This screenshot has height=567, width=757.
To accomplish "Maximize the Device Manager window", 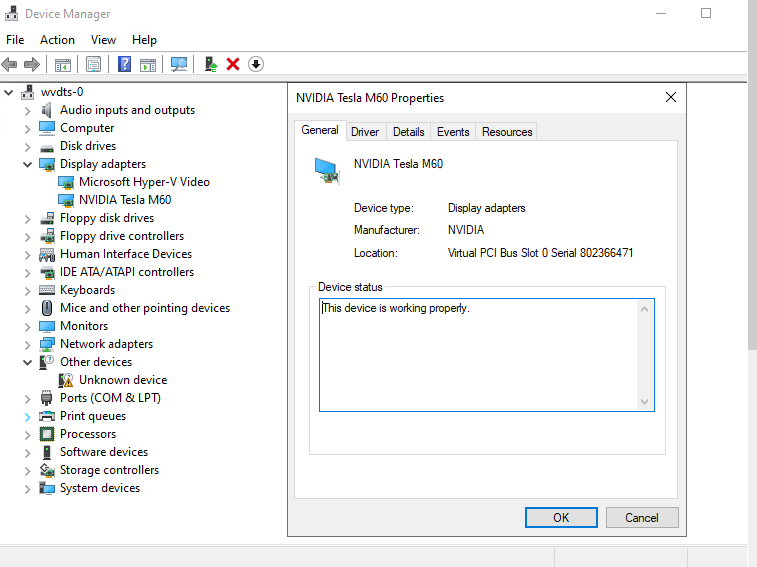I will tap(706, 14).
